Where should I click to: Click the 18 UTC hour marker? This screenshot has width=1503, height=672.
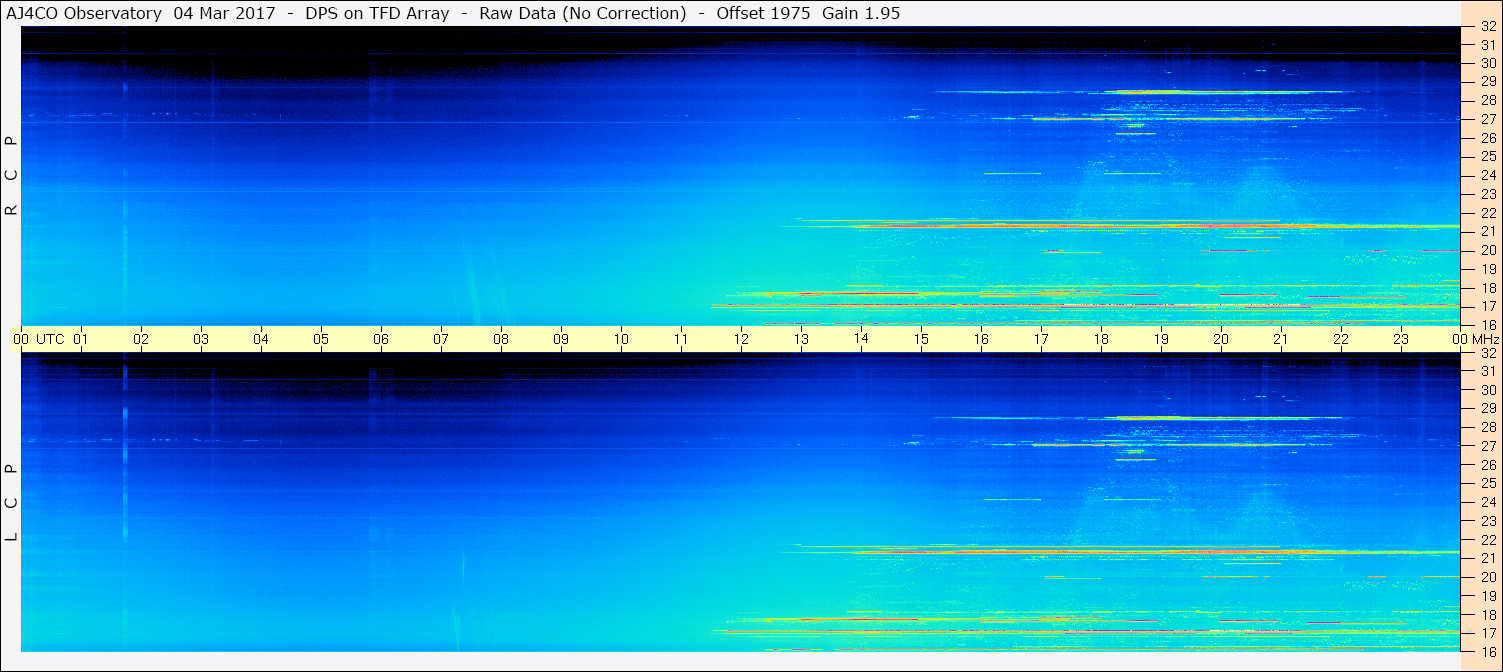point(1101,339)
